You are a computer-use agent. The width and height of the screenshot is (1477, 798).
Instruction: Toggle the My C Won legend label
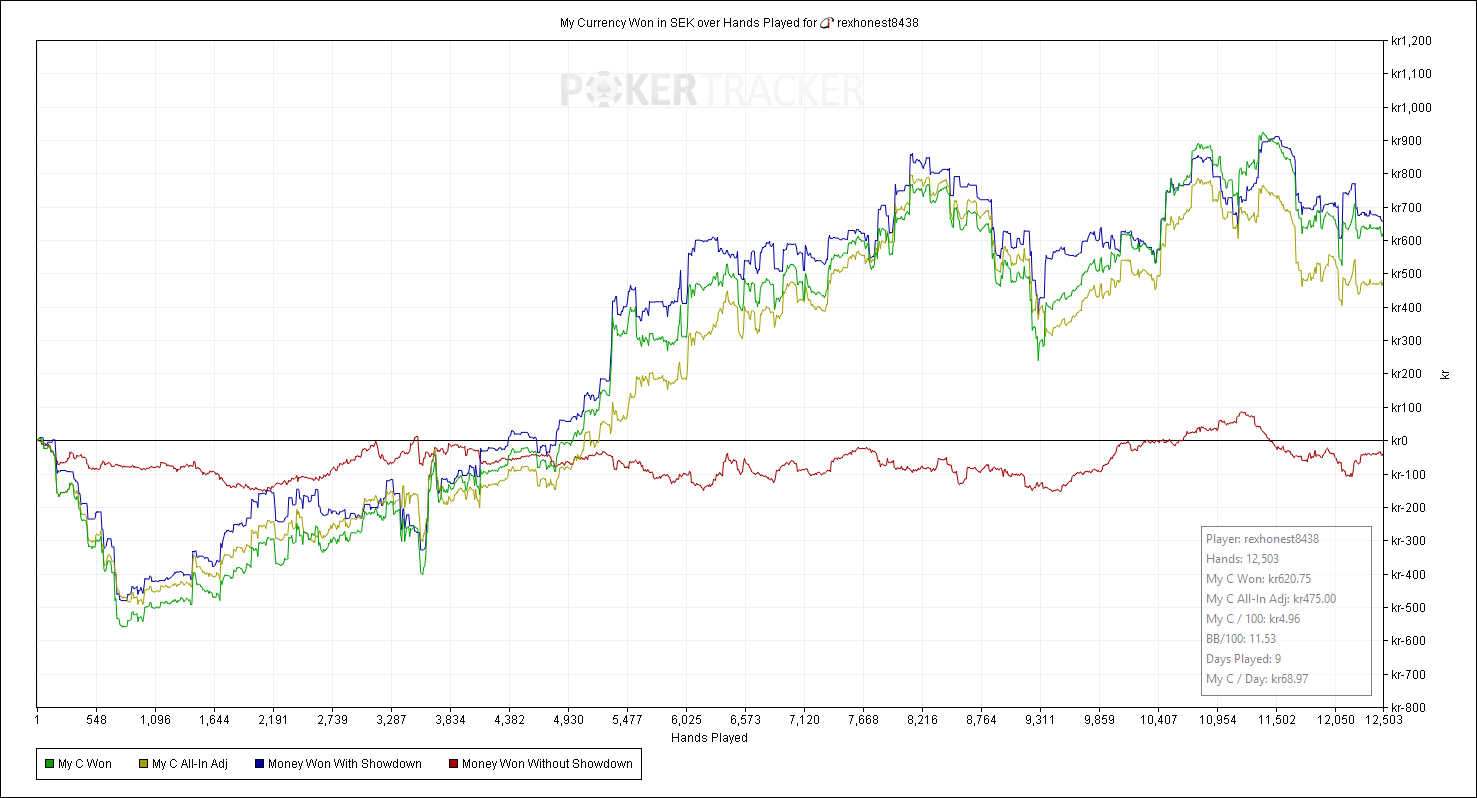(x=84, y=764)
